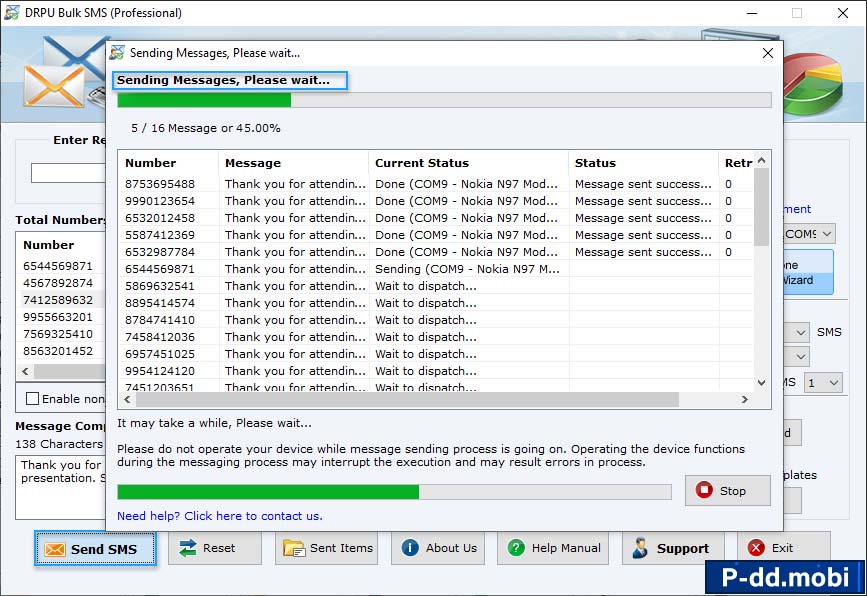Click the Exit button label

point(782,548)
